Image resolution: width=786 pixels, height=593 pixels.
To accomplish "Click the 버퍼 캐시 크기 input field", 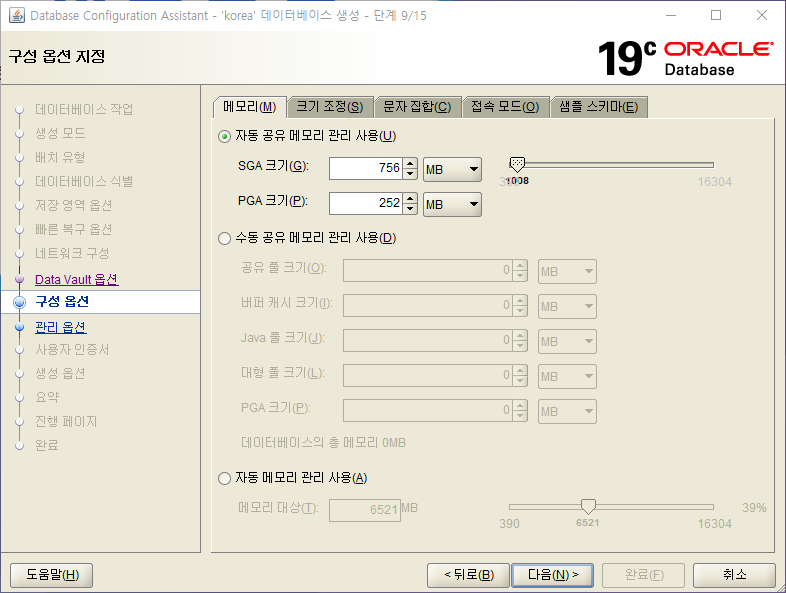I will (x=428, y=306).
